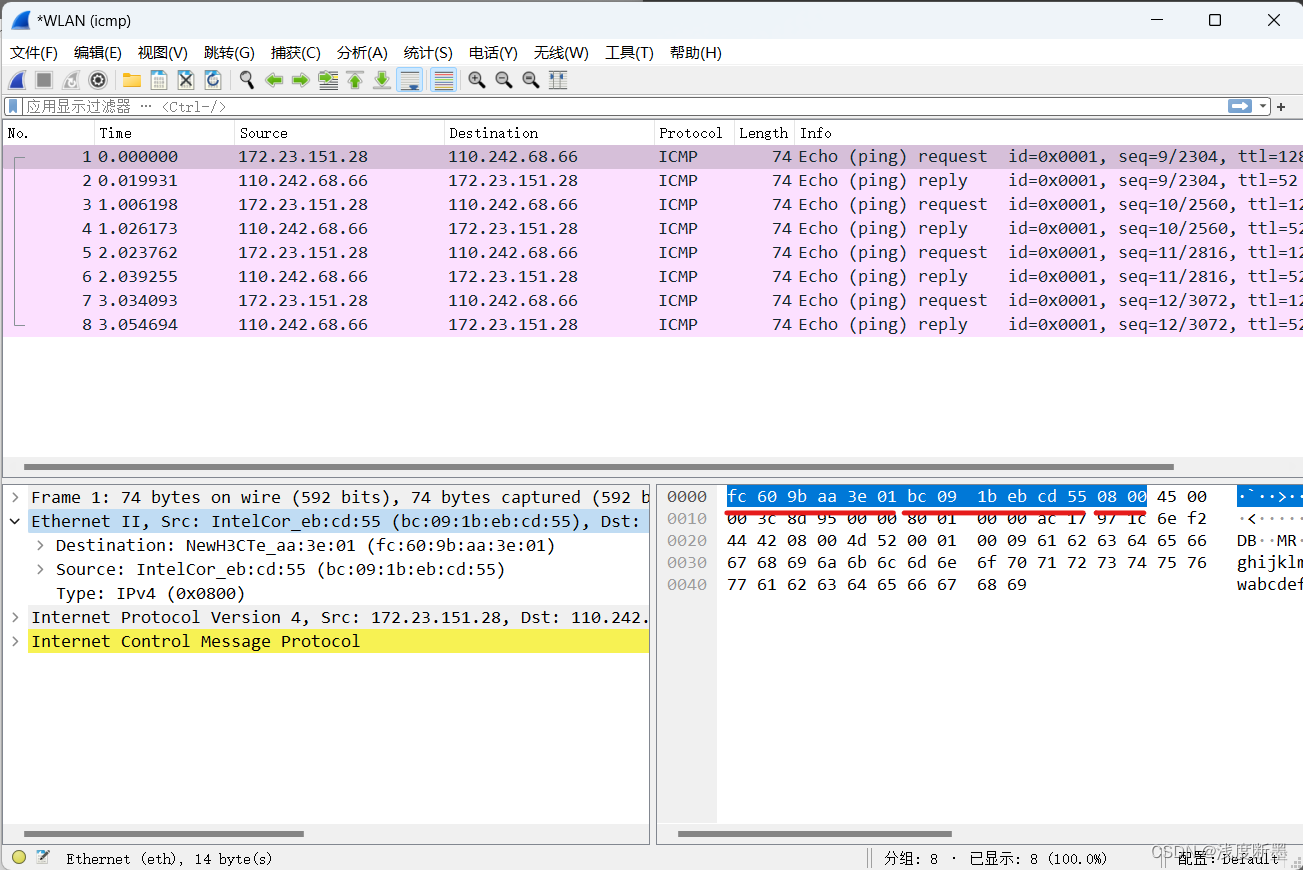
Task: Select packet 8 at time 3.054694
Action: pos(652,324)
